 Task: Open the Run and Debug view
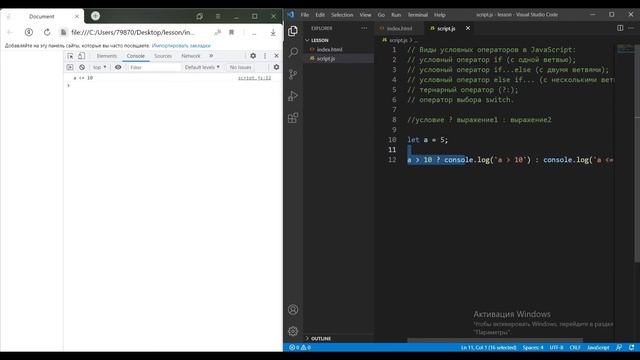(293, 96)
